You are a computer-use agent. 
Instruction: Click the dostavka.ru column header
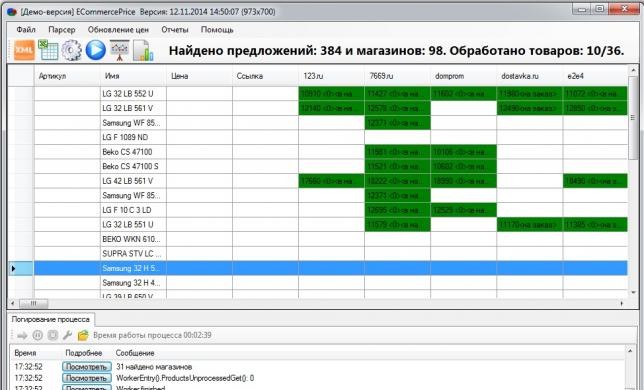point(530,76)
